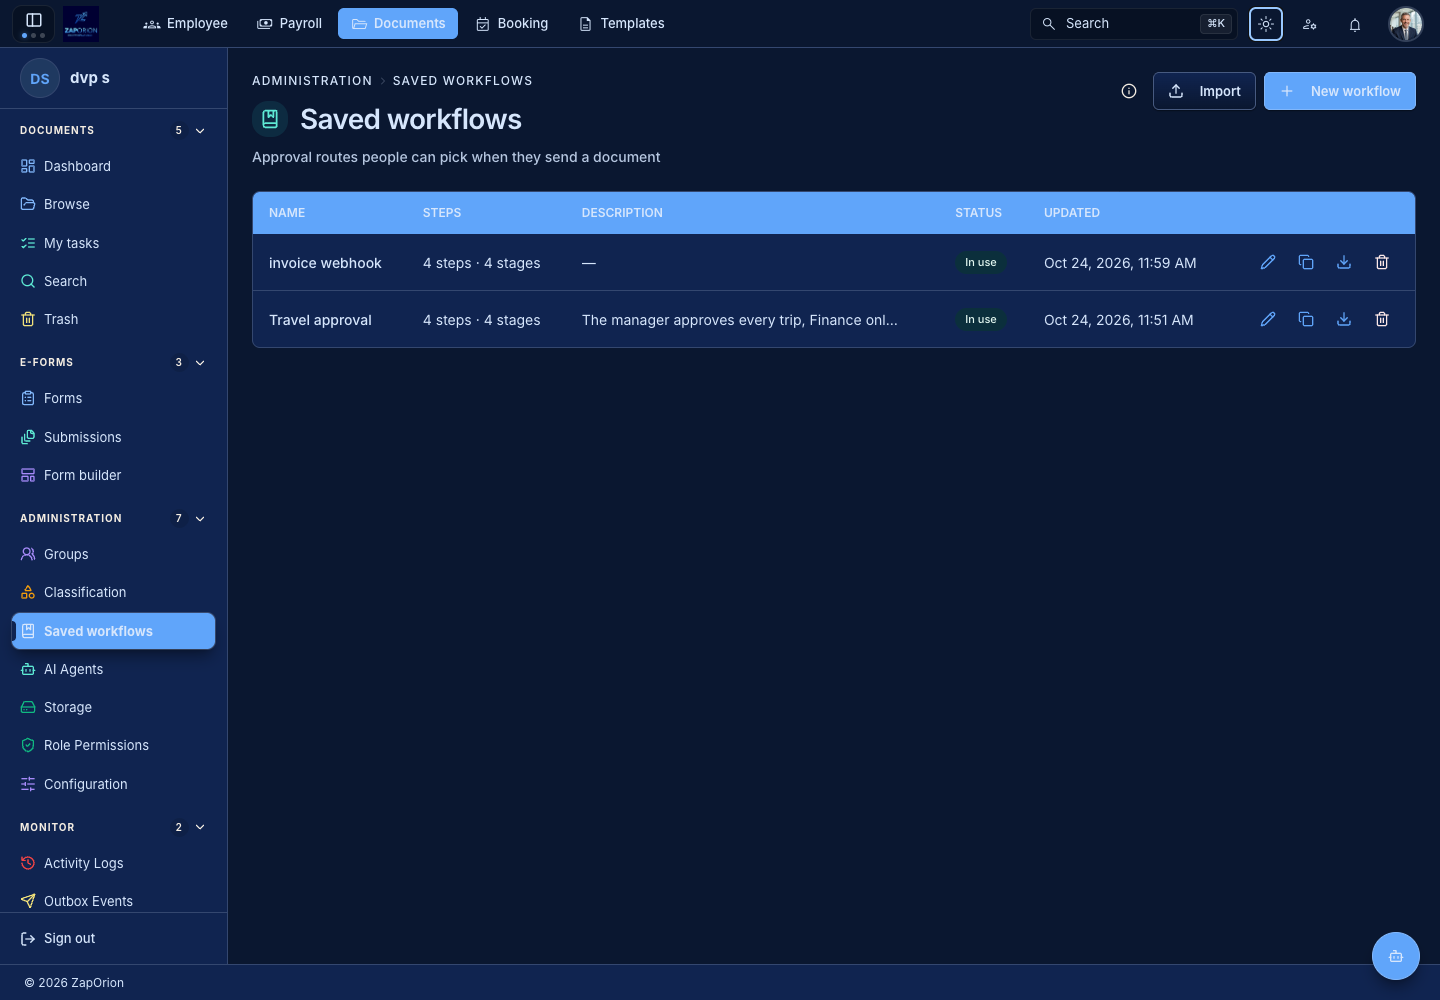Open the Payroll top menu
This screenshot has height=1000, width=1440.
tap(290, 23)
